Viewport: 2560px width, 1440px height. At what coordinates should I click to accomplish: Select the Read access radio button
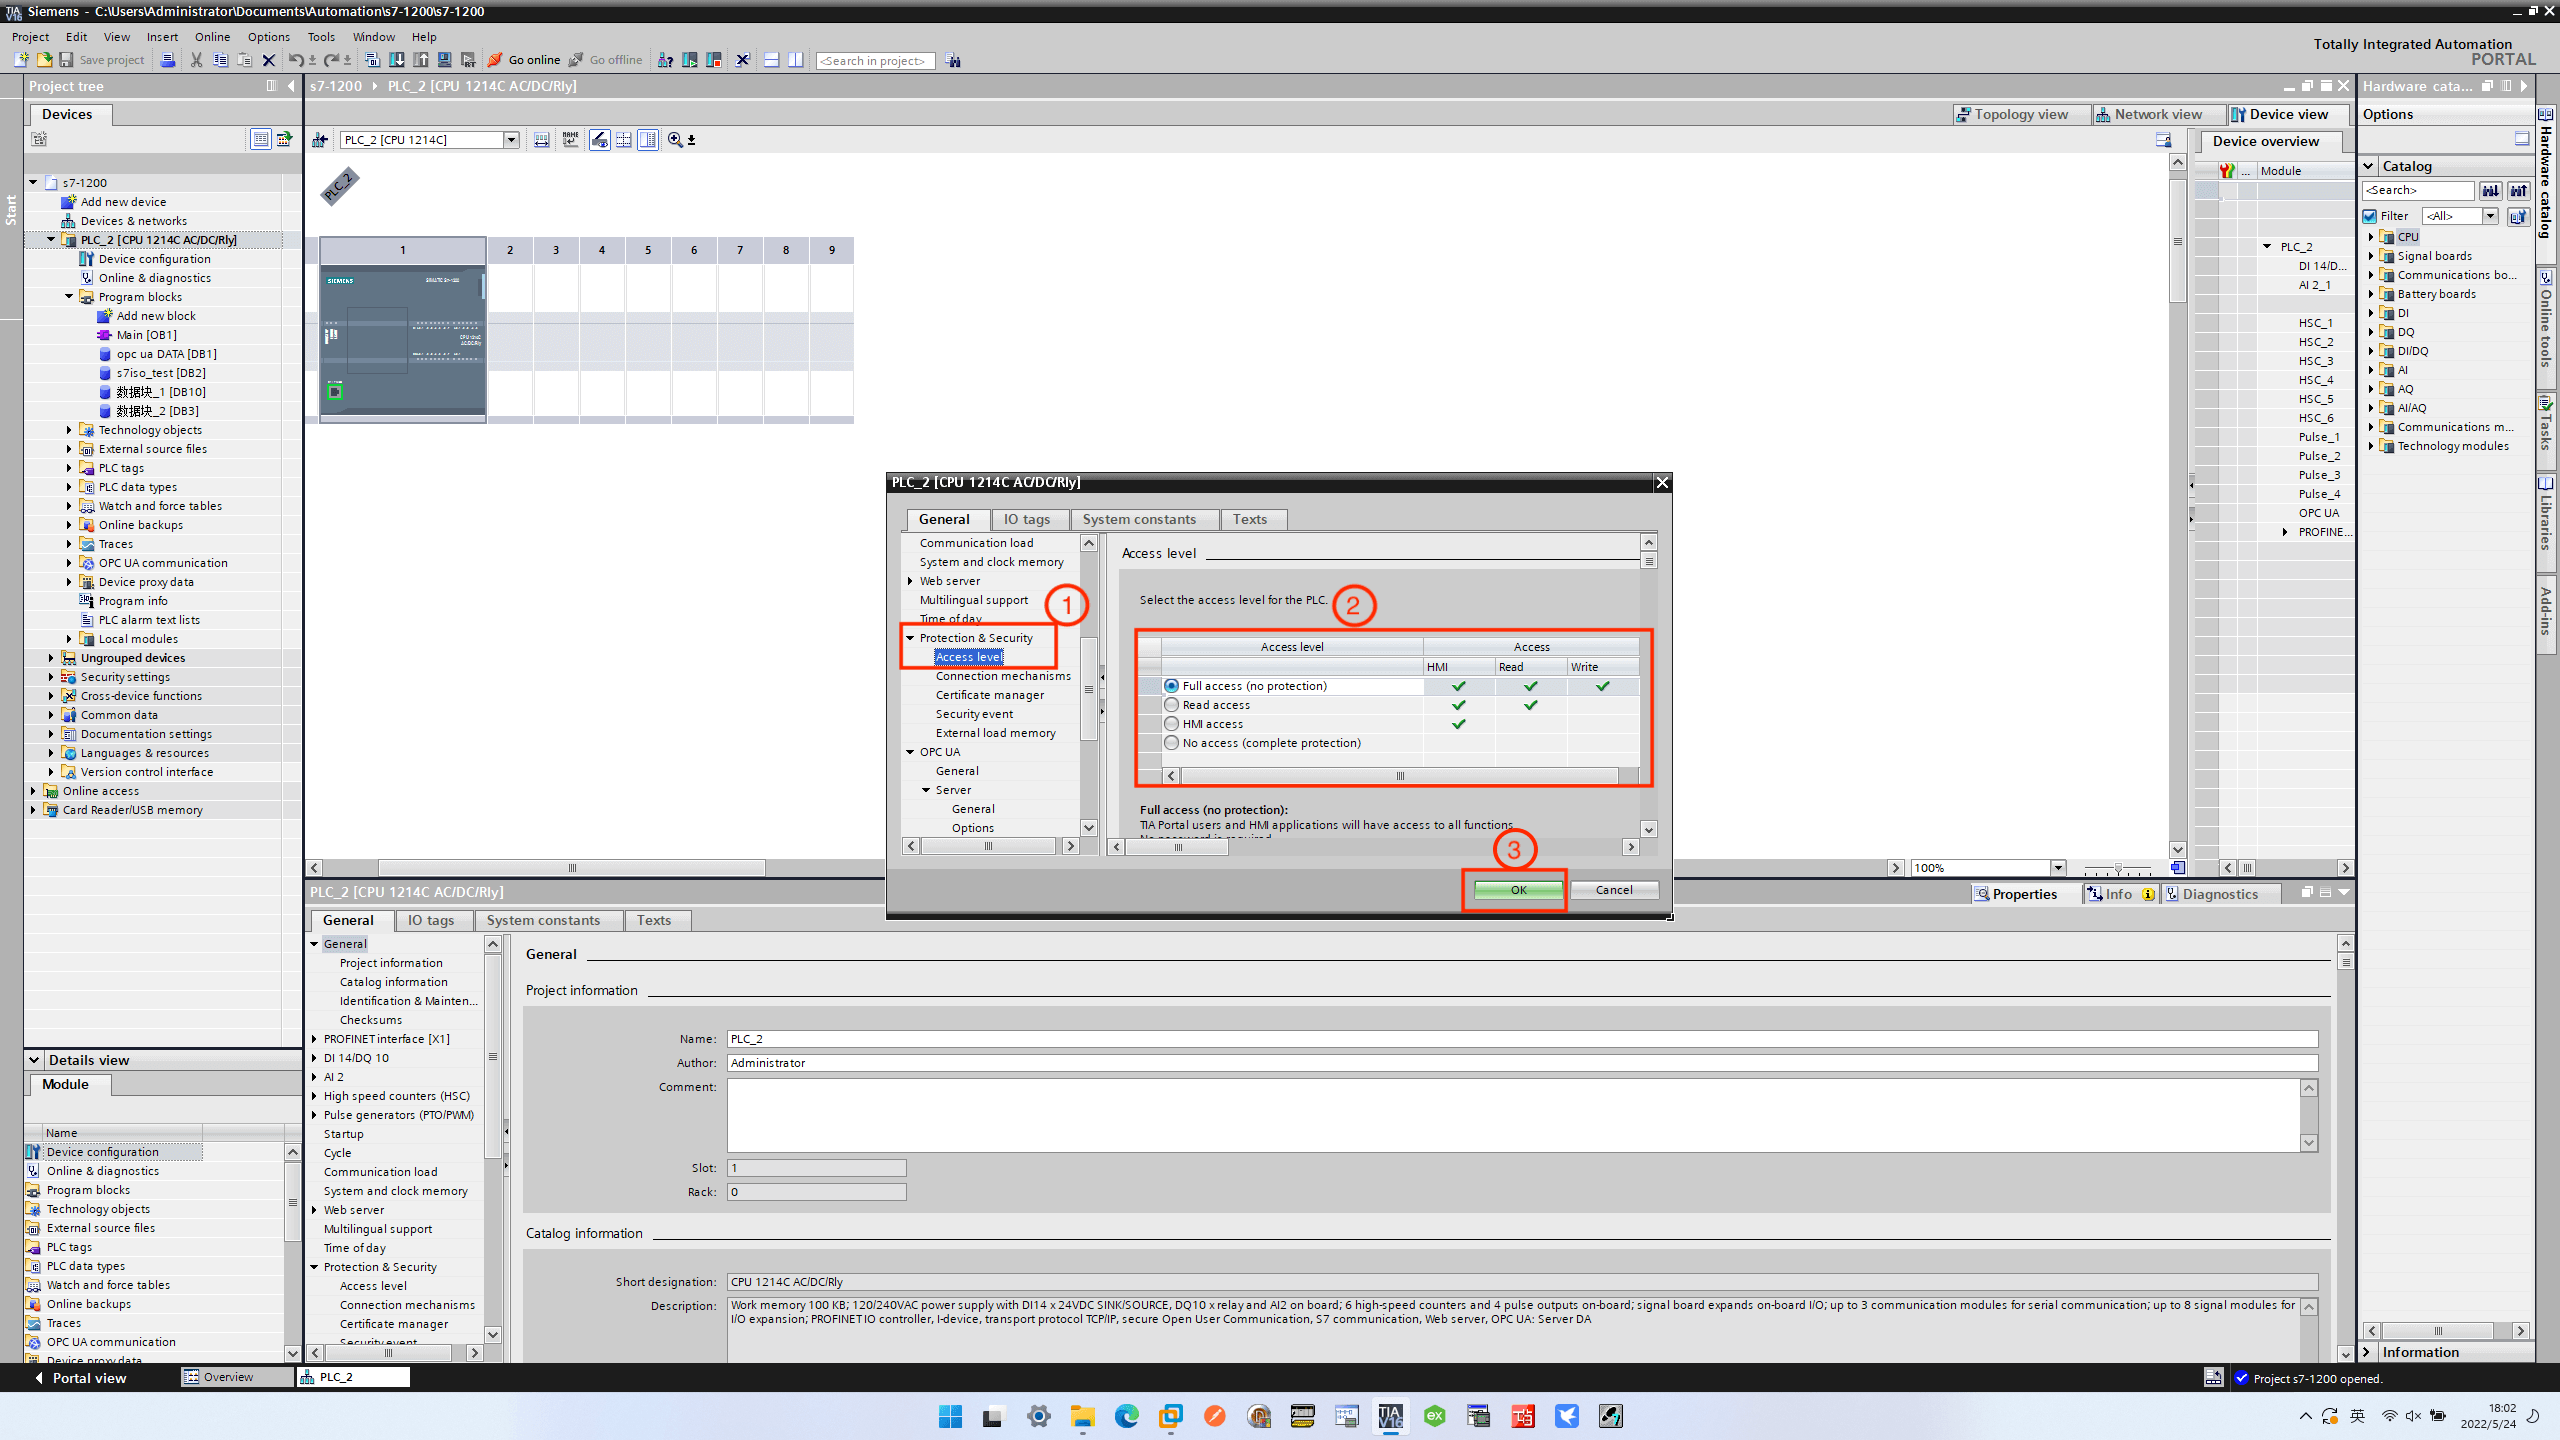1170,704
